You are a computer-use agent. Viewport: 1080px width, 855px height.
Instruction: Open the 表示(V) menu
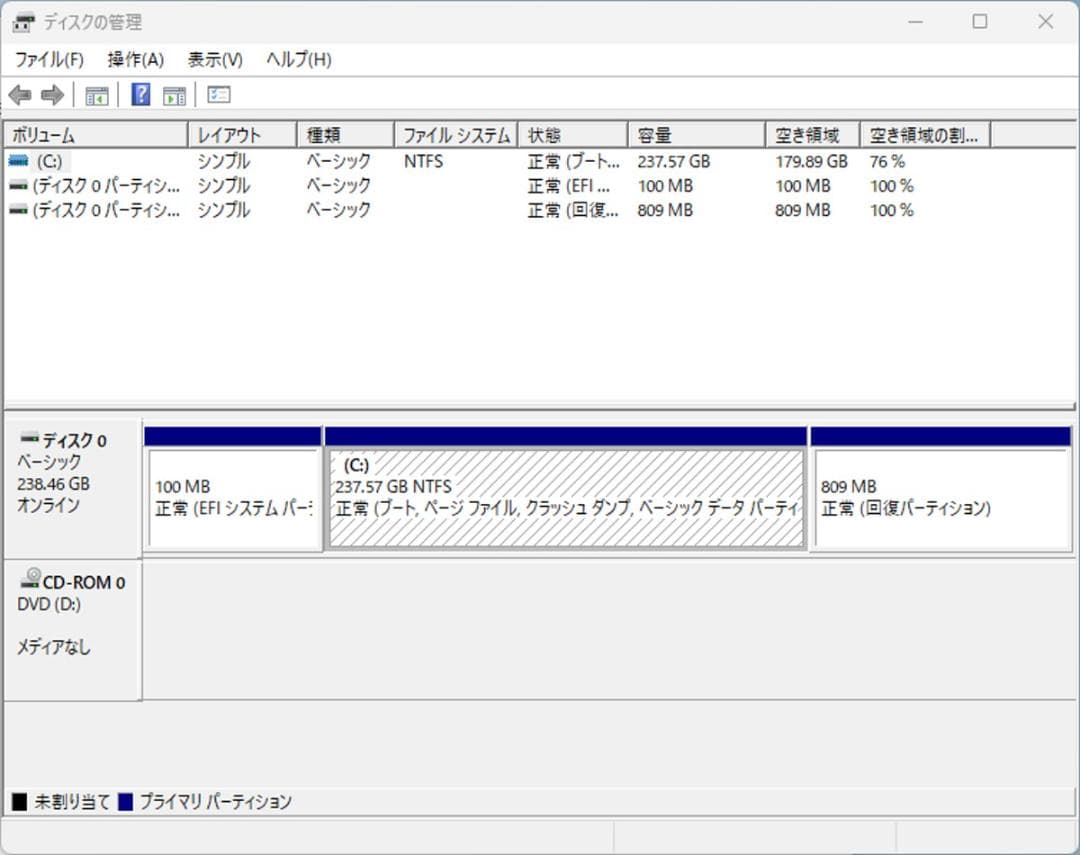pyautogui.click(x=213, y=59)
